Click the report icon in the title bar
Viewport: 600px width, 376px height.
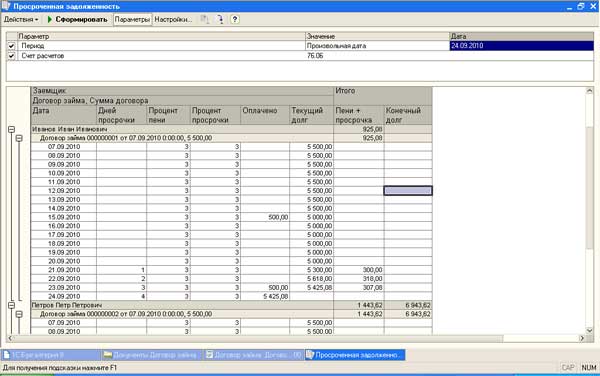point(6,6)
